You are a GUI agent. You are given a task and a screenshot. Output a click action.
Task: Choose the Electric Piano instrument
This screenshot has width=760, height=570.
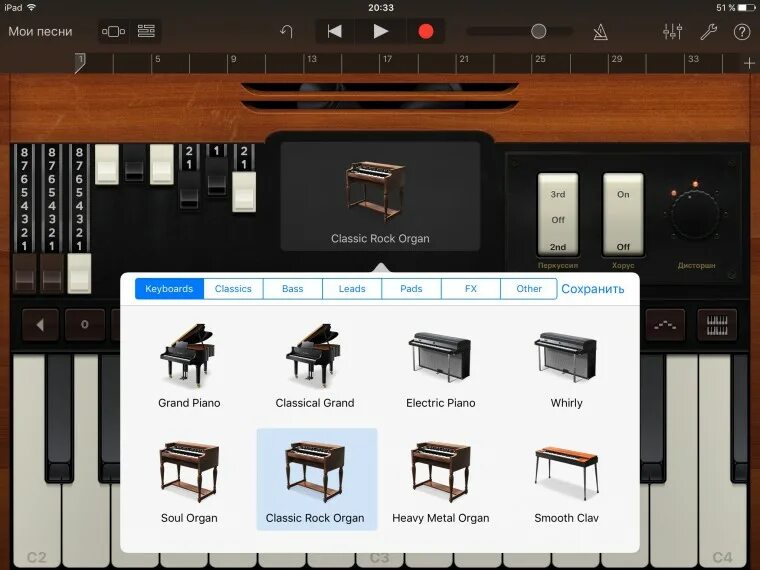click(x=441, y=366)
